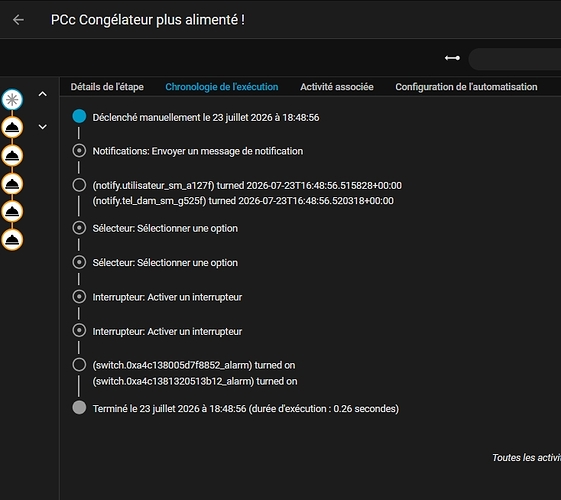Screen dimensions: 561x500
Task: Expand steps with the down chevron
Action: click(x=43, y=127)
